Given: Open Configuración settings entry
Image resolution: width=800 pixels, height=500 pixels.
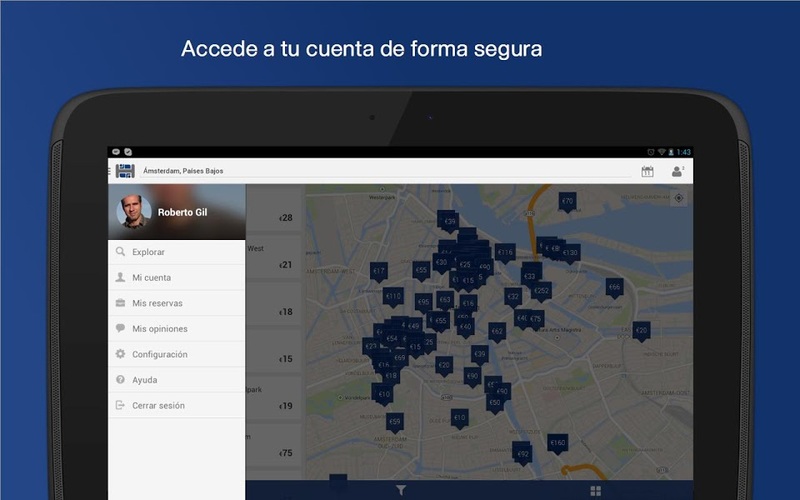Looking at the screenshot, I should [x=177, y=354].
